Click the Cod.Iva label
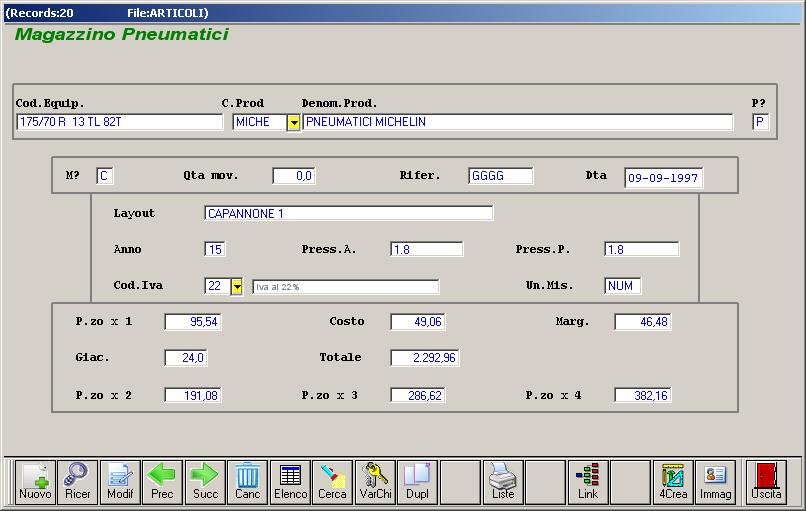 (x=138, y=285)
